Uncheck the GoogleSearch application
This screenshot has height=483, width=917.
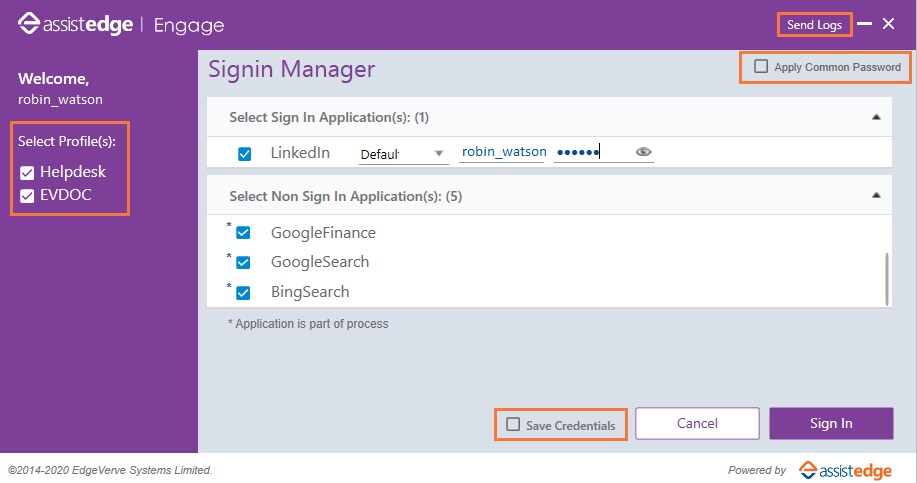coord(243,263)
